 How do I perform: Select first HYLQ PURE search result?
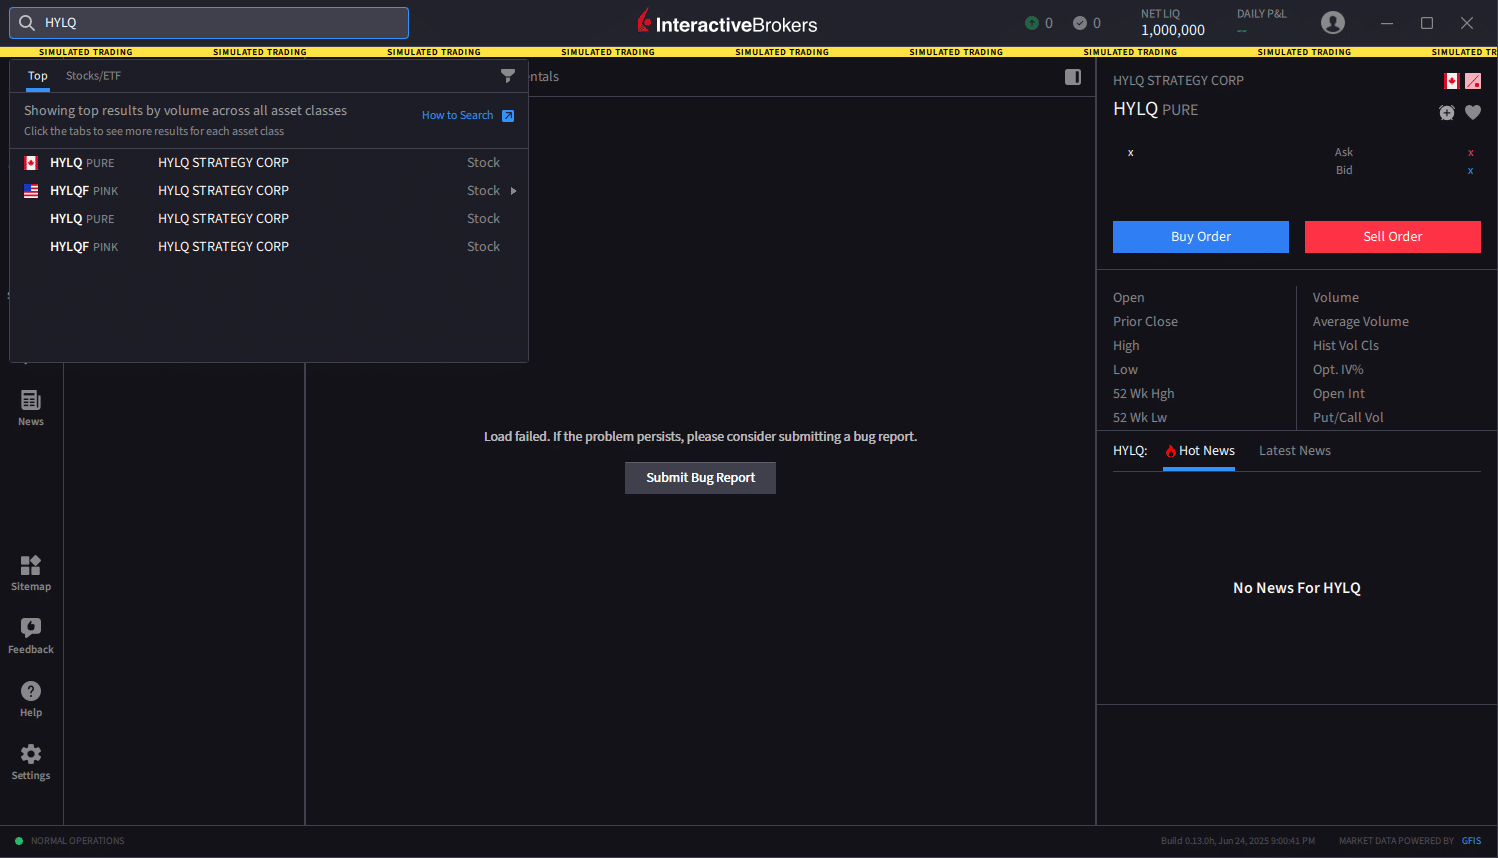point(269,163)
